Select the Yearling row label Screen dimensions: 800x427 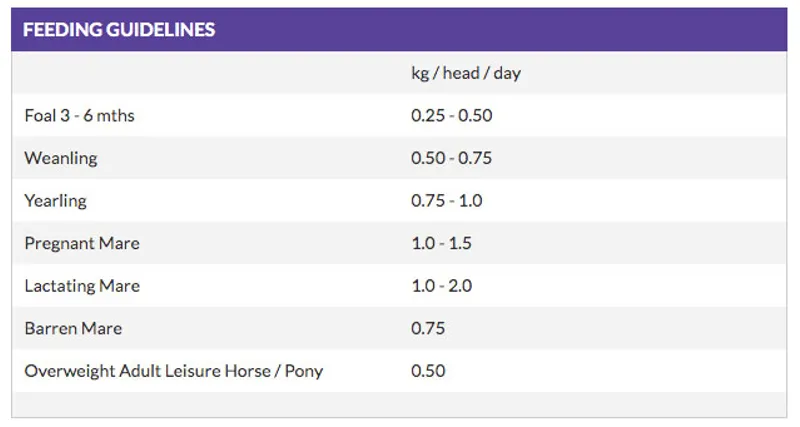tap(56, 201)
